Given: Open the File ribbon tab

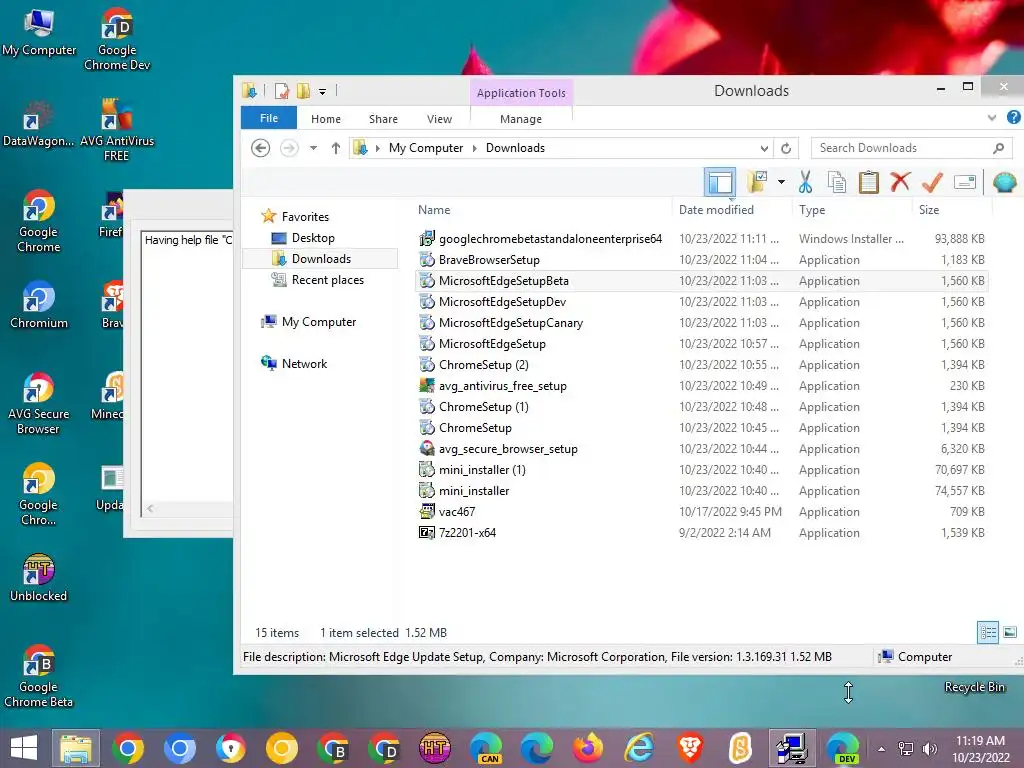Looking at the screenshot, I should [x=268, y=118].
